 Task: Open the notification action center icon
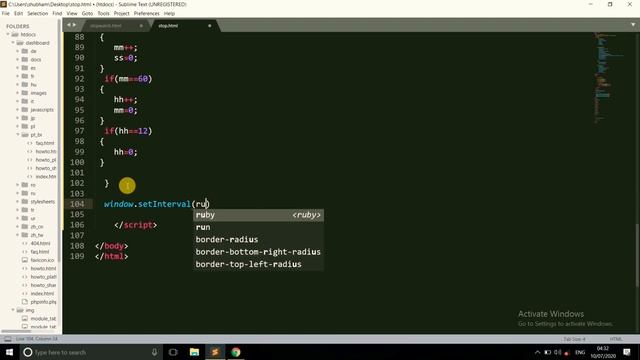coord(627,352)
